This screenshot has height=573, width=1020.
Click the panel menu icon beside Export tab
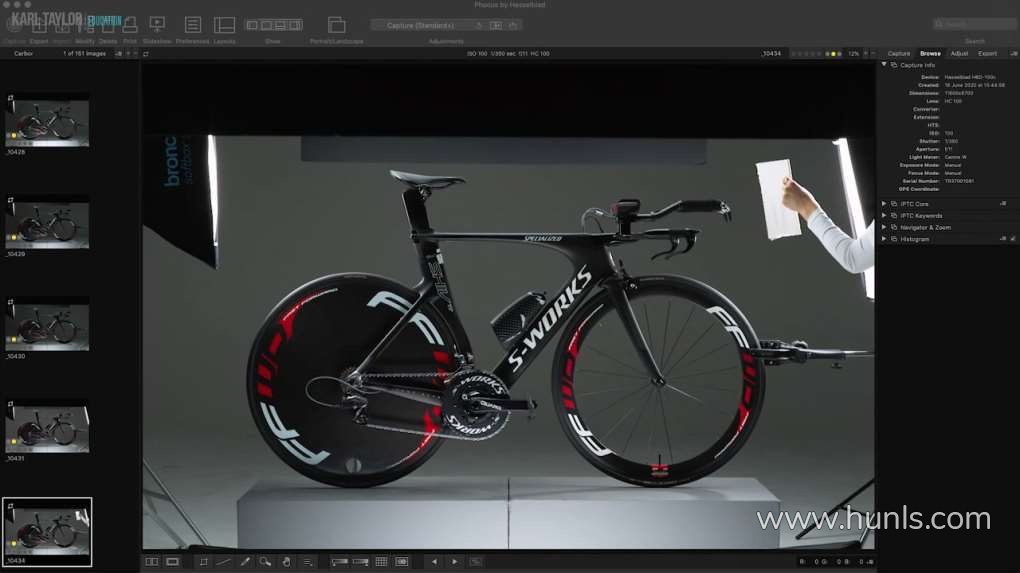click(x=1013, y=54)
